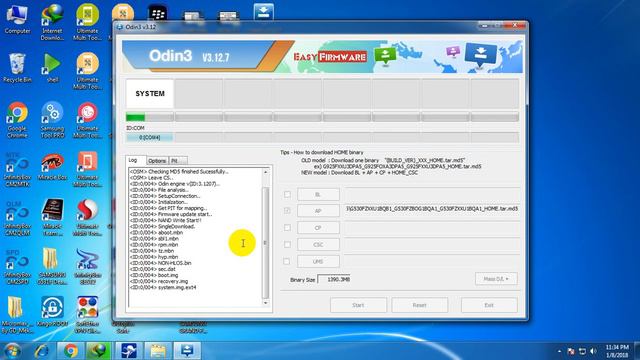Open Miracle Team book icon shortcut
Image resolution: width=640 pixels, height=360 pixels.
(52, 218)
